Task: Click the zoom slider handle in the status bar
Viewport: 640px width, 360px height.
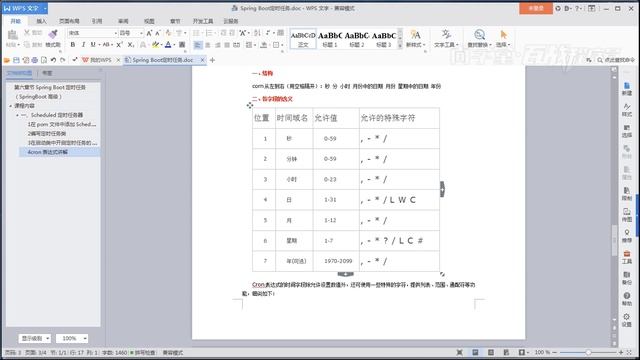Action: 588,352
